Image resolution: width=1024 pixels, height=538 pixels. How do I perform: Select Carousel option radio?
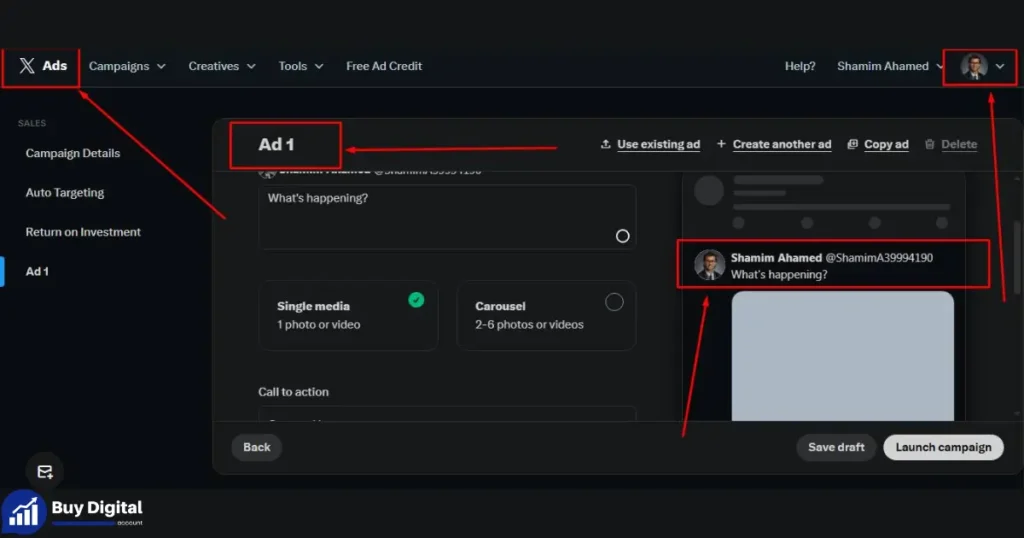click(x=614, y=302)
